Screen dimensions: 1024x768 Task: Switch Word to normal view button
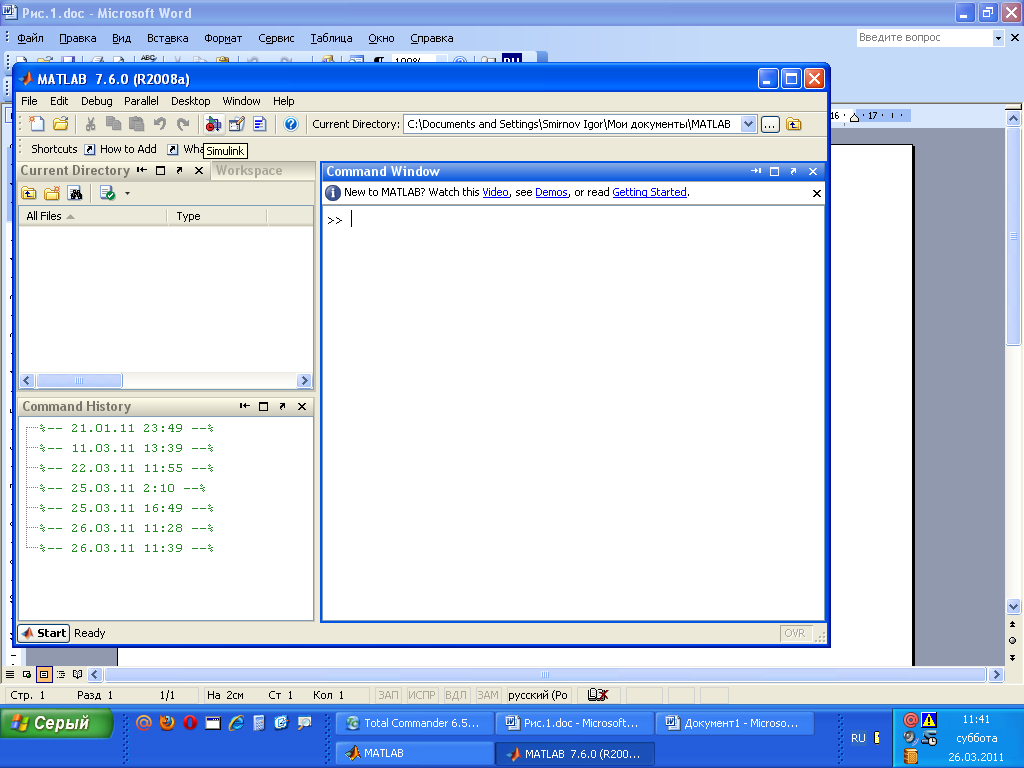point(10,675)
